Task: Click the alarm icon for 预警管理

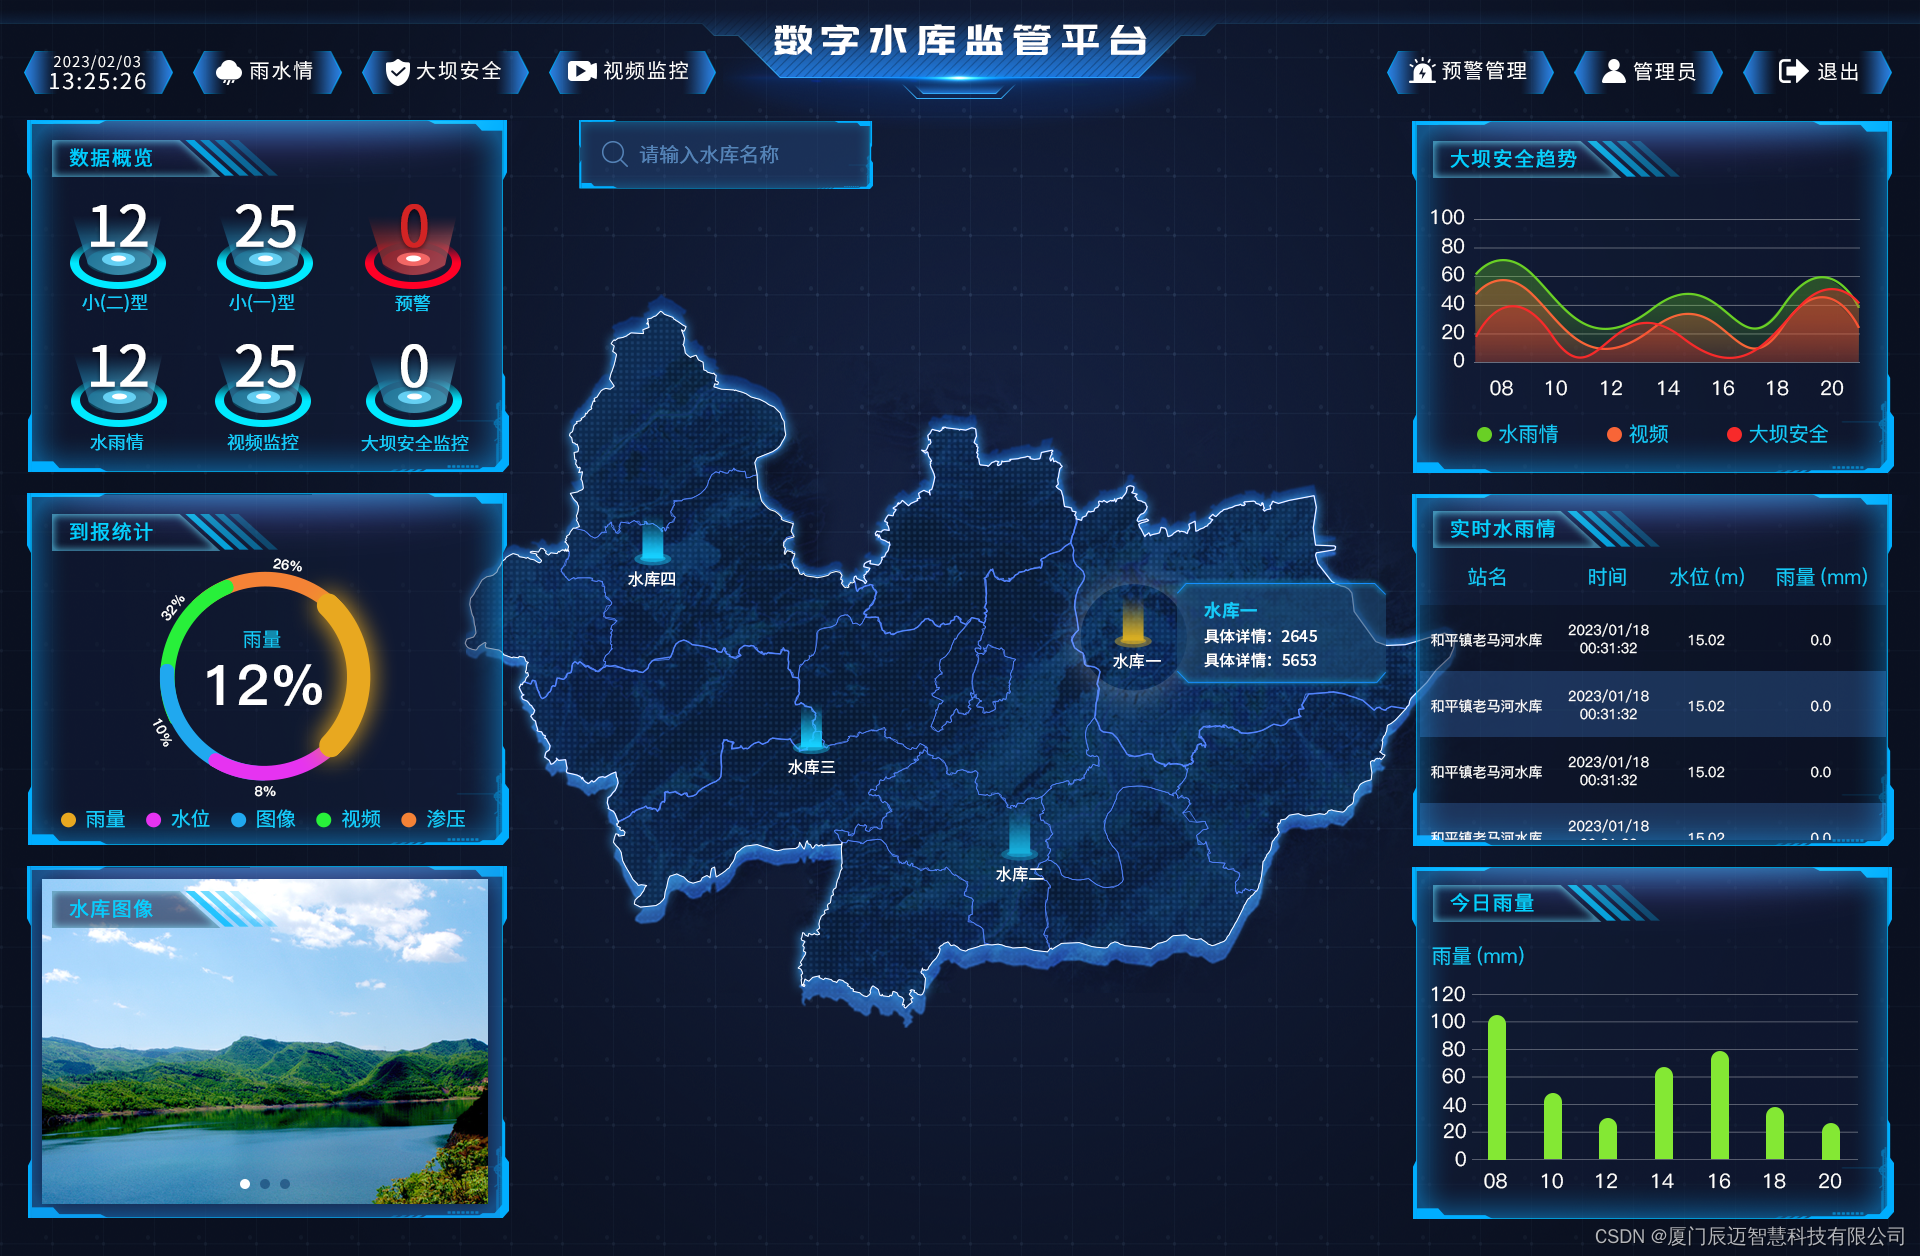Action: [x=1421, y=71]
